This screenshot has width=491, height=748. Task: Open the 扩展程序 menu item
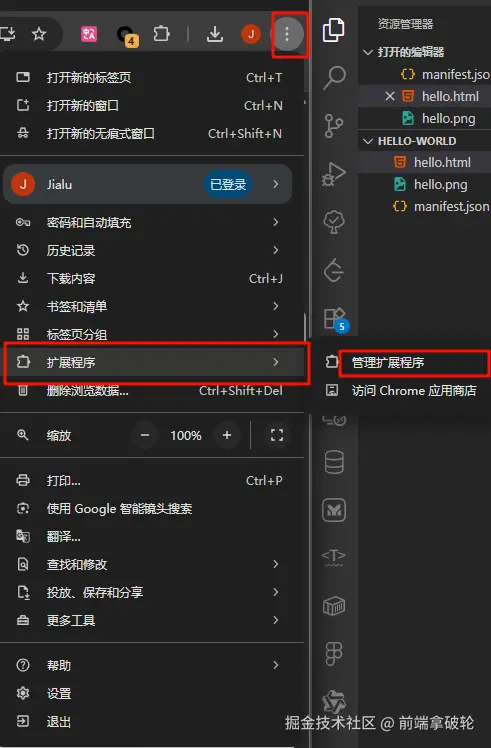[152, 362]
